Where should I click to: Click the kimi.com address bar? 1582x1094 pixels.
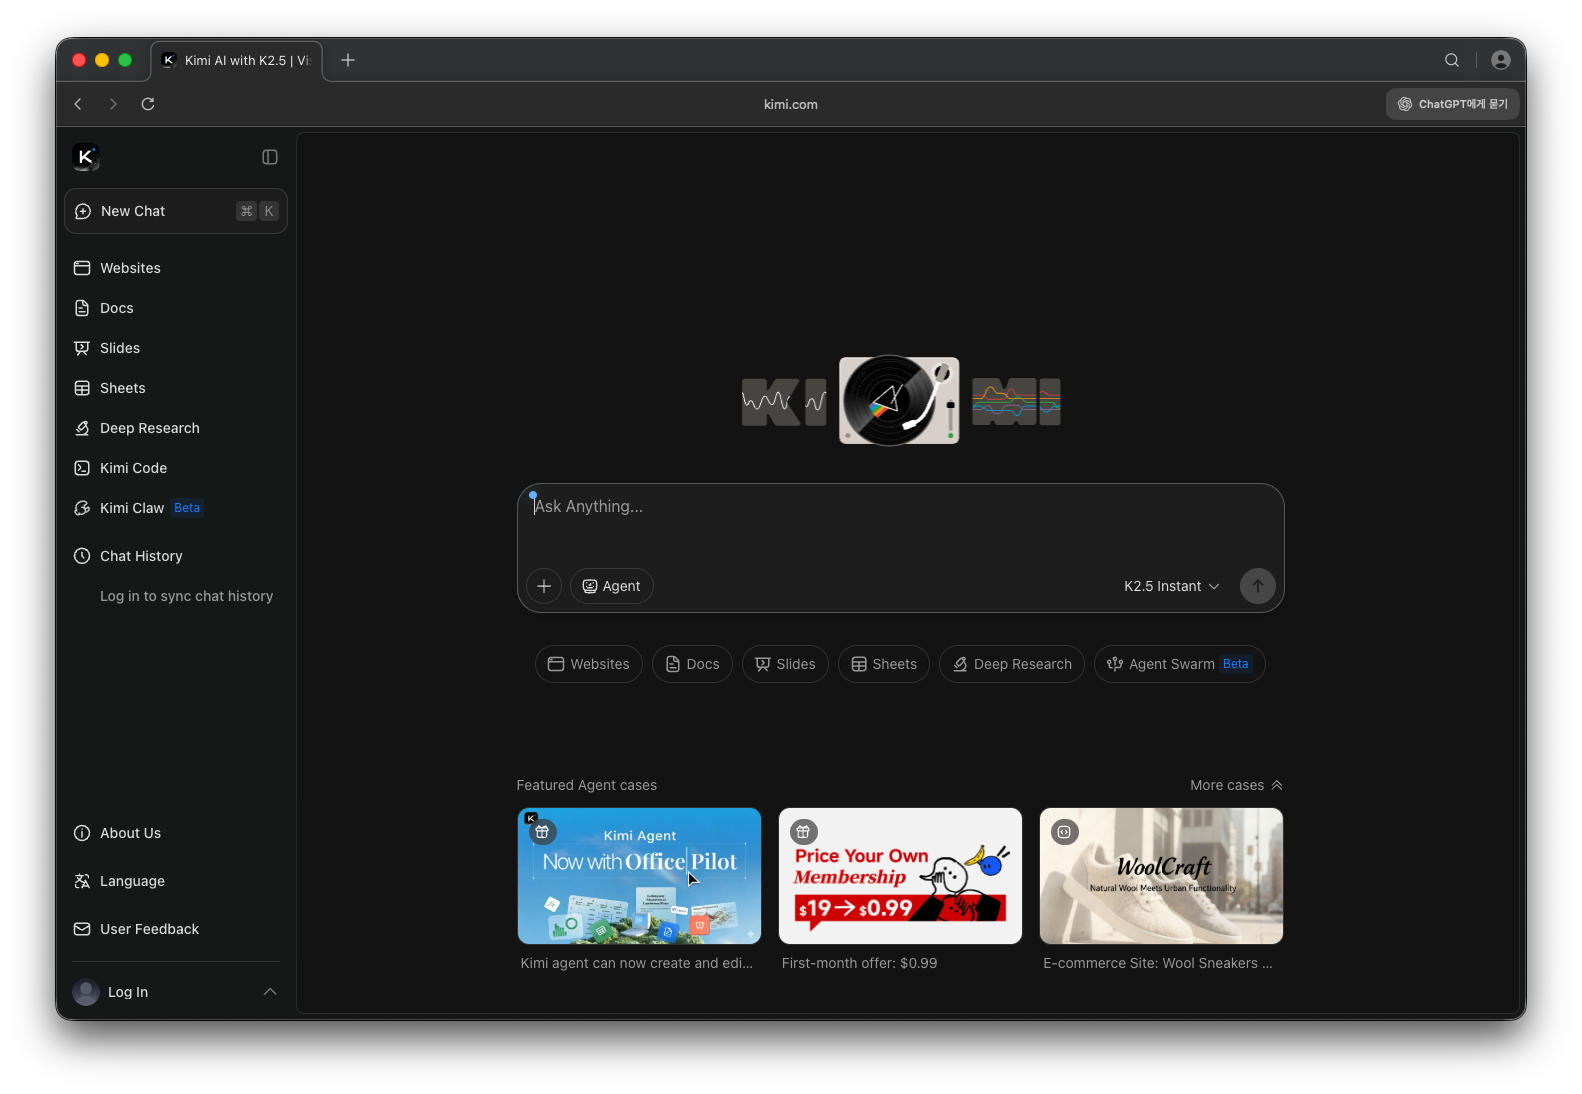(790, 104)
